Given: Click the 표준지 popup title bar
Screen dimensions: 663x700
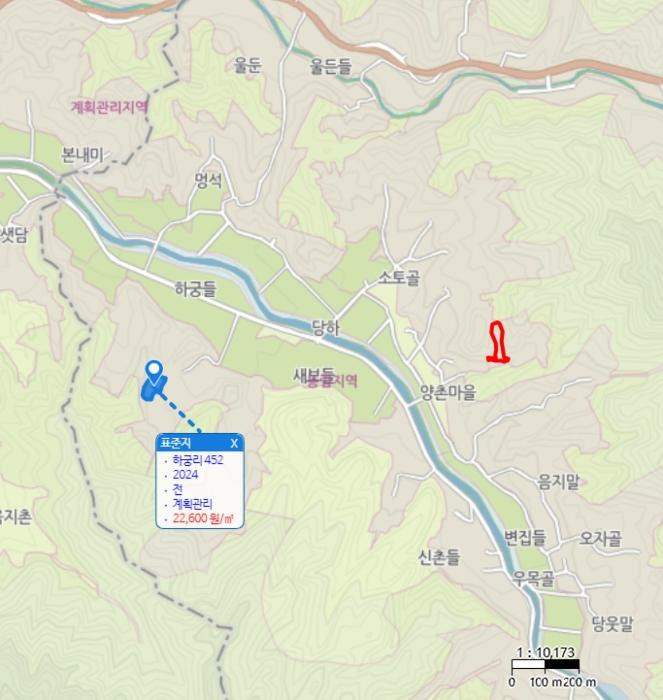Looking at the screenshot, I should (200, 443).
